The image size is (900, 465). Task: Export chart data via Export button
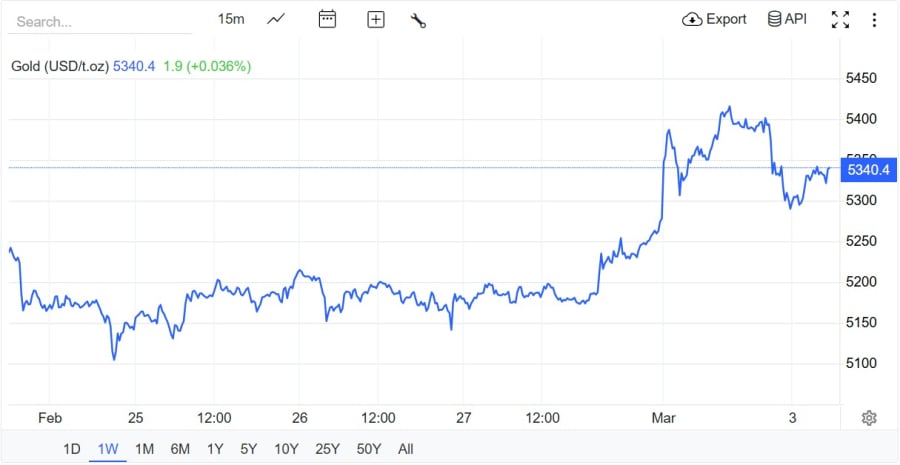(715, 19)
